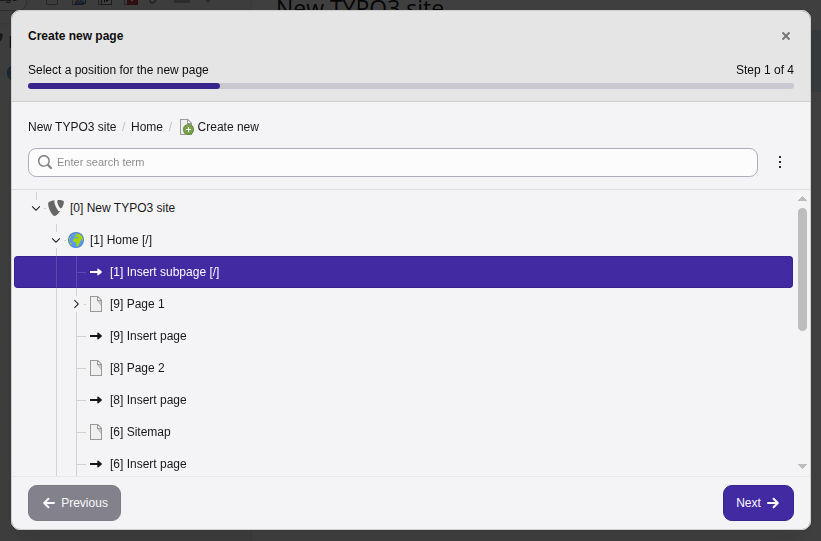The image size is (821, 541).
Task: Click the Home globe icon
Action: (x=76, y=240)
